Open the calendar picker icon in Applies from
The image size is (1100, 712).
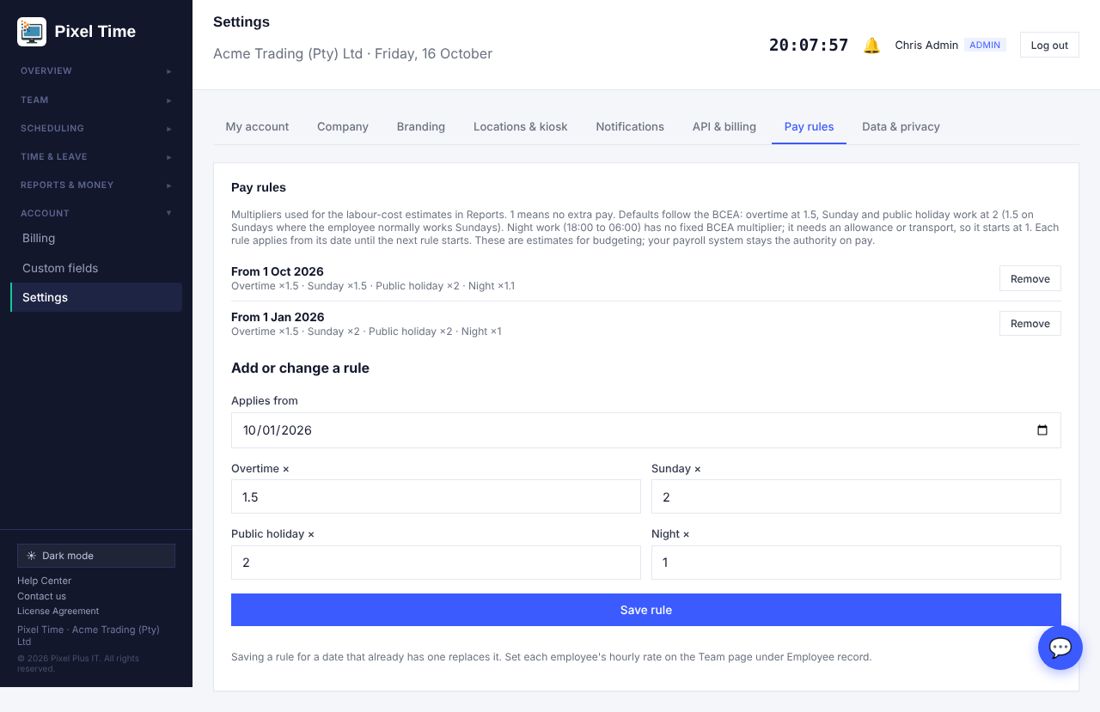point(1042,430)
